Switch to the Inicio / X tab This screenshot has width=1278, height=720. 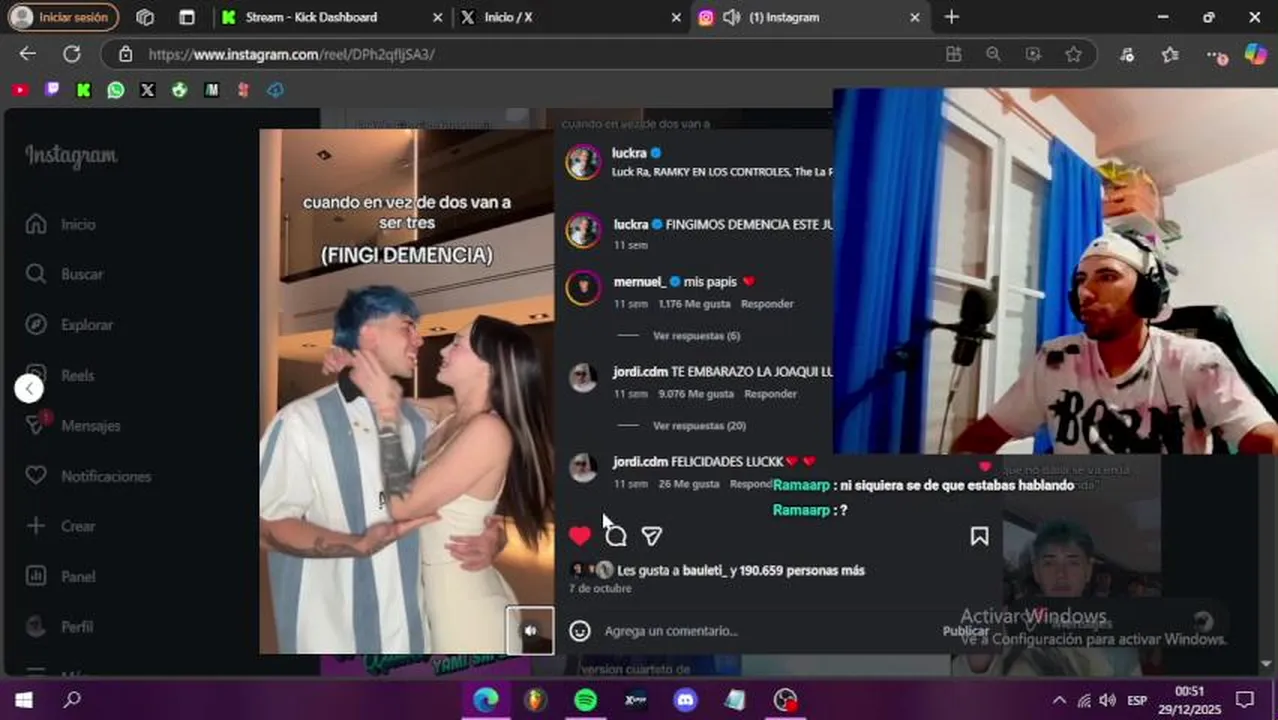[x=570, y=17]
